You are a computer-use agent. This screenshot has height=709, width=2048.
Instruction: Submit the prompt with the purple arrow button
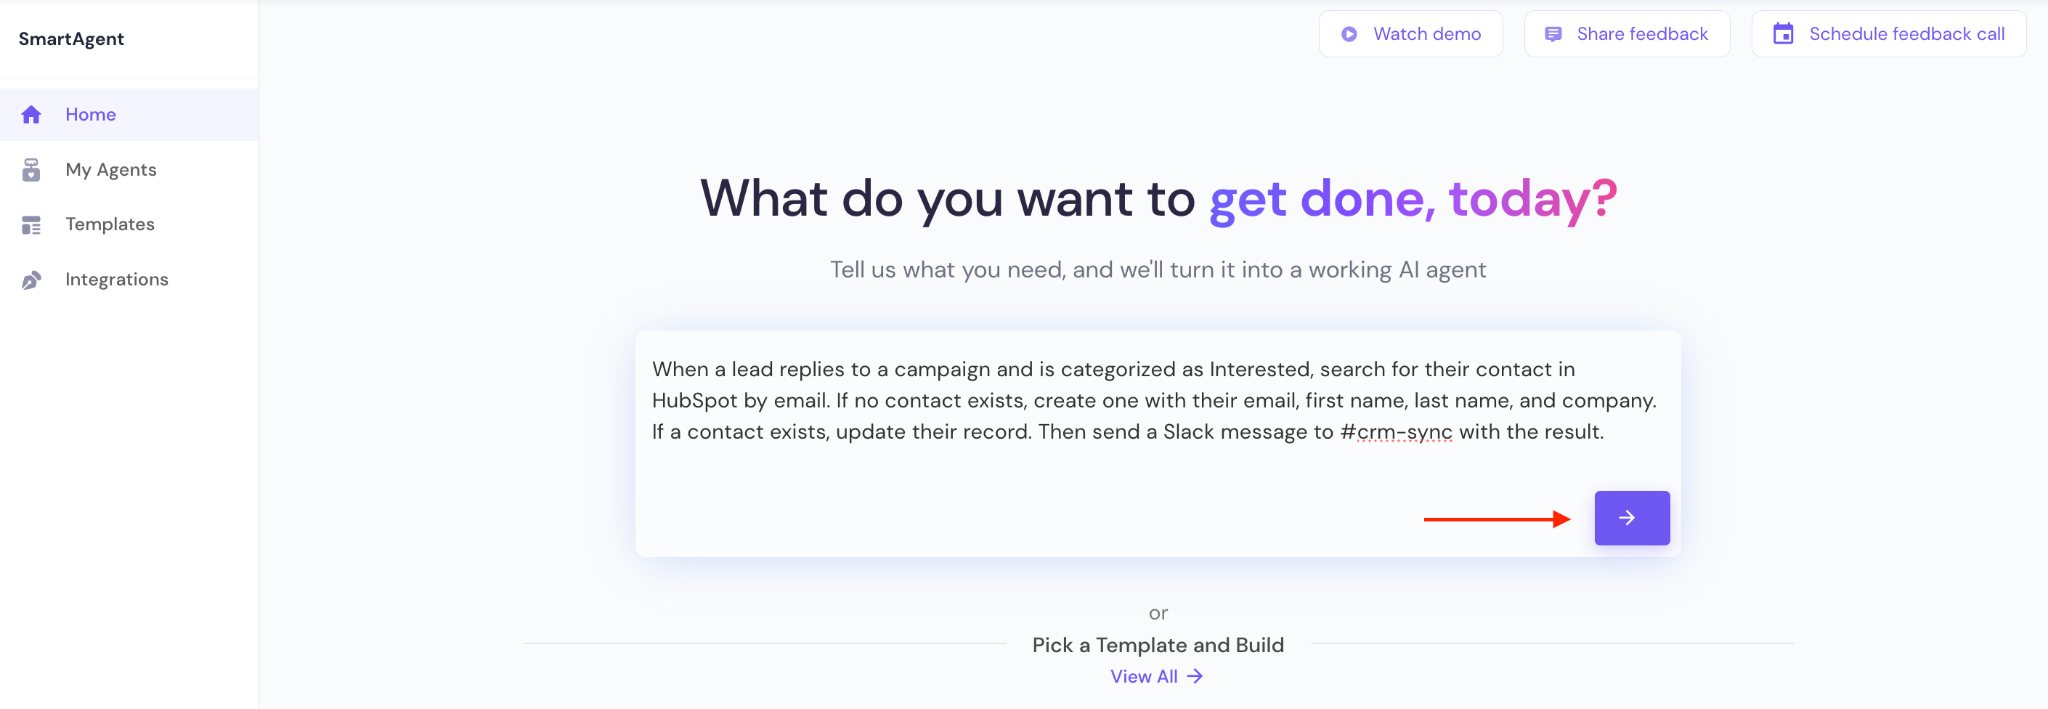[x=1631, y=518]
